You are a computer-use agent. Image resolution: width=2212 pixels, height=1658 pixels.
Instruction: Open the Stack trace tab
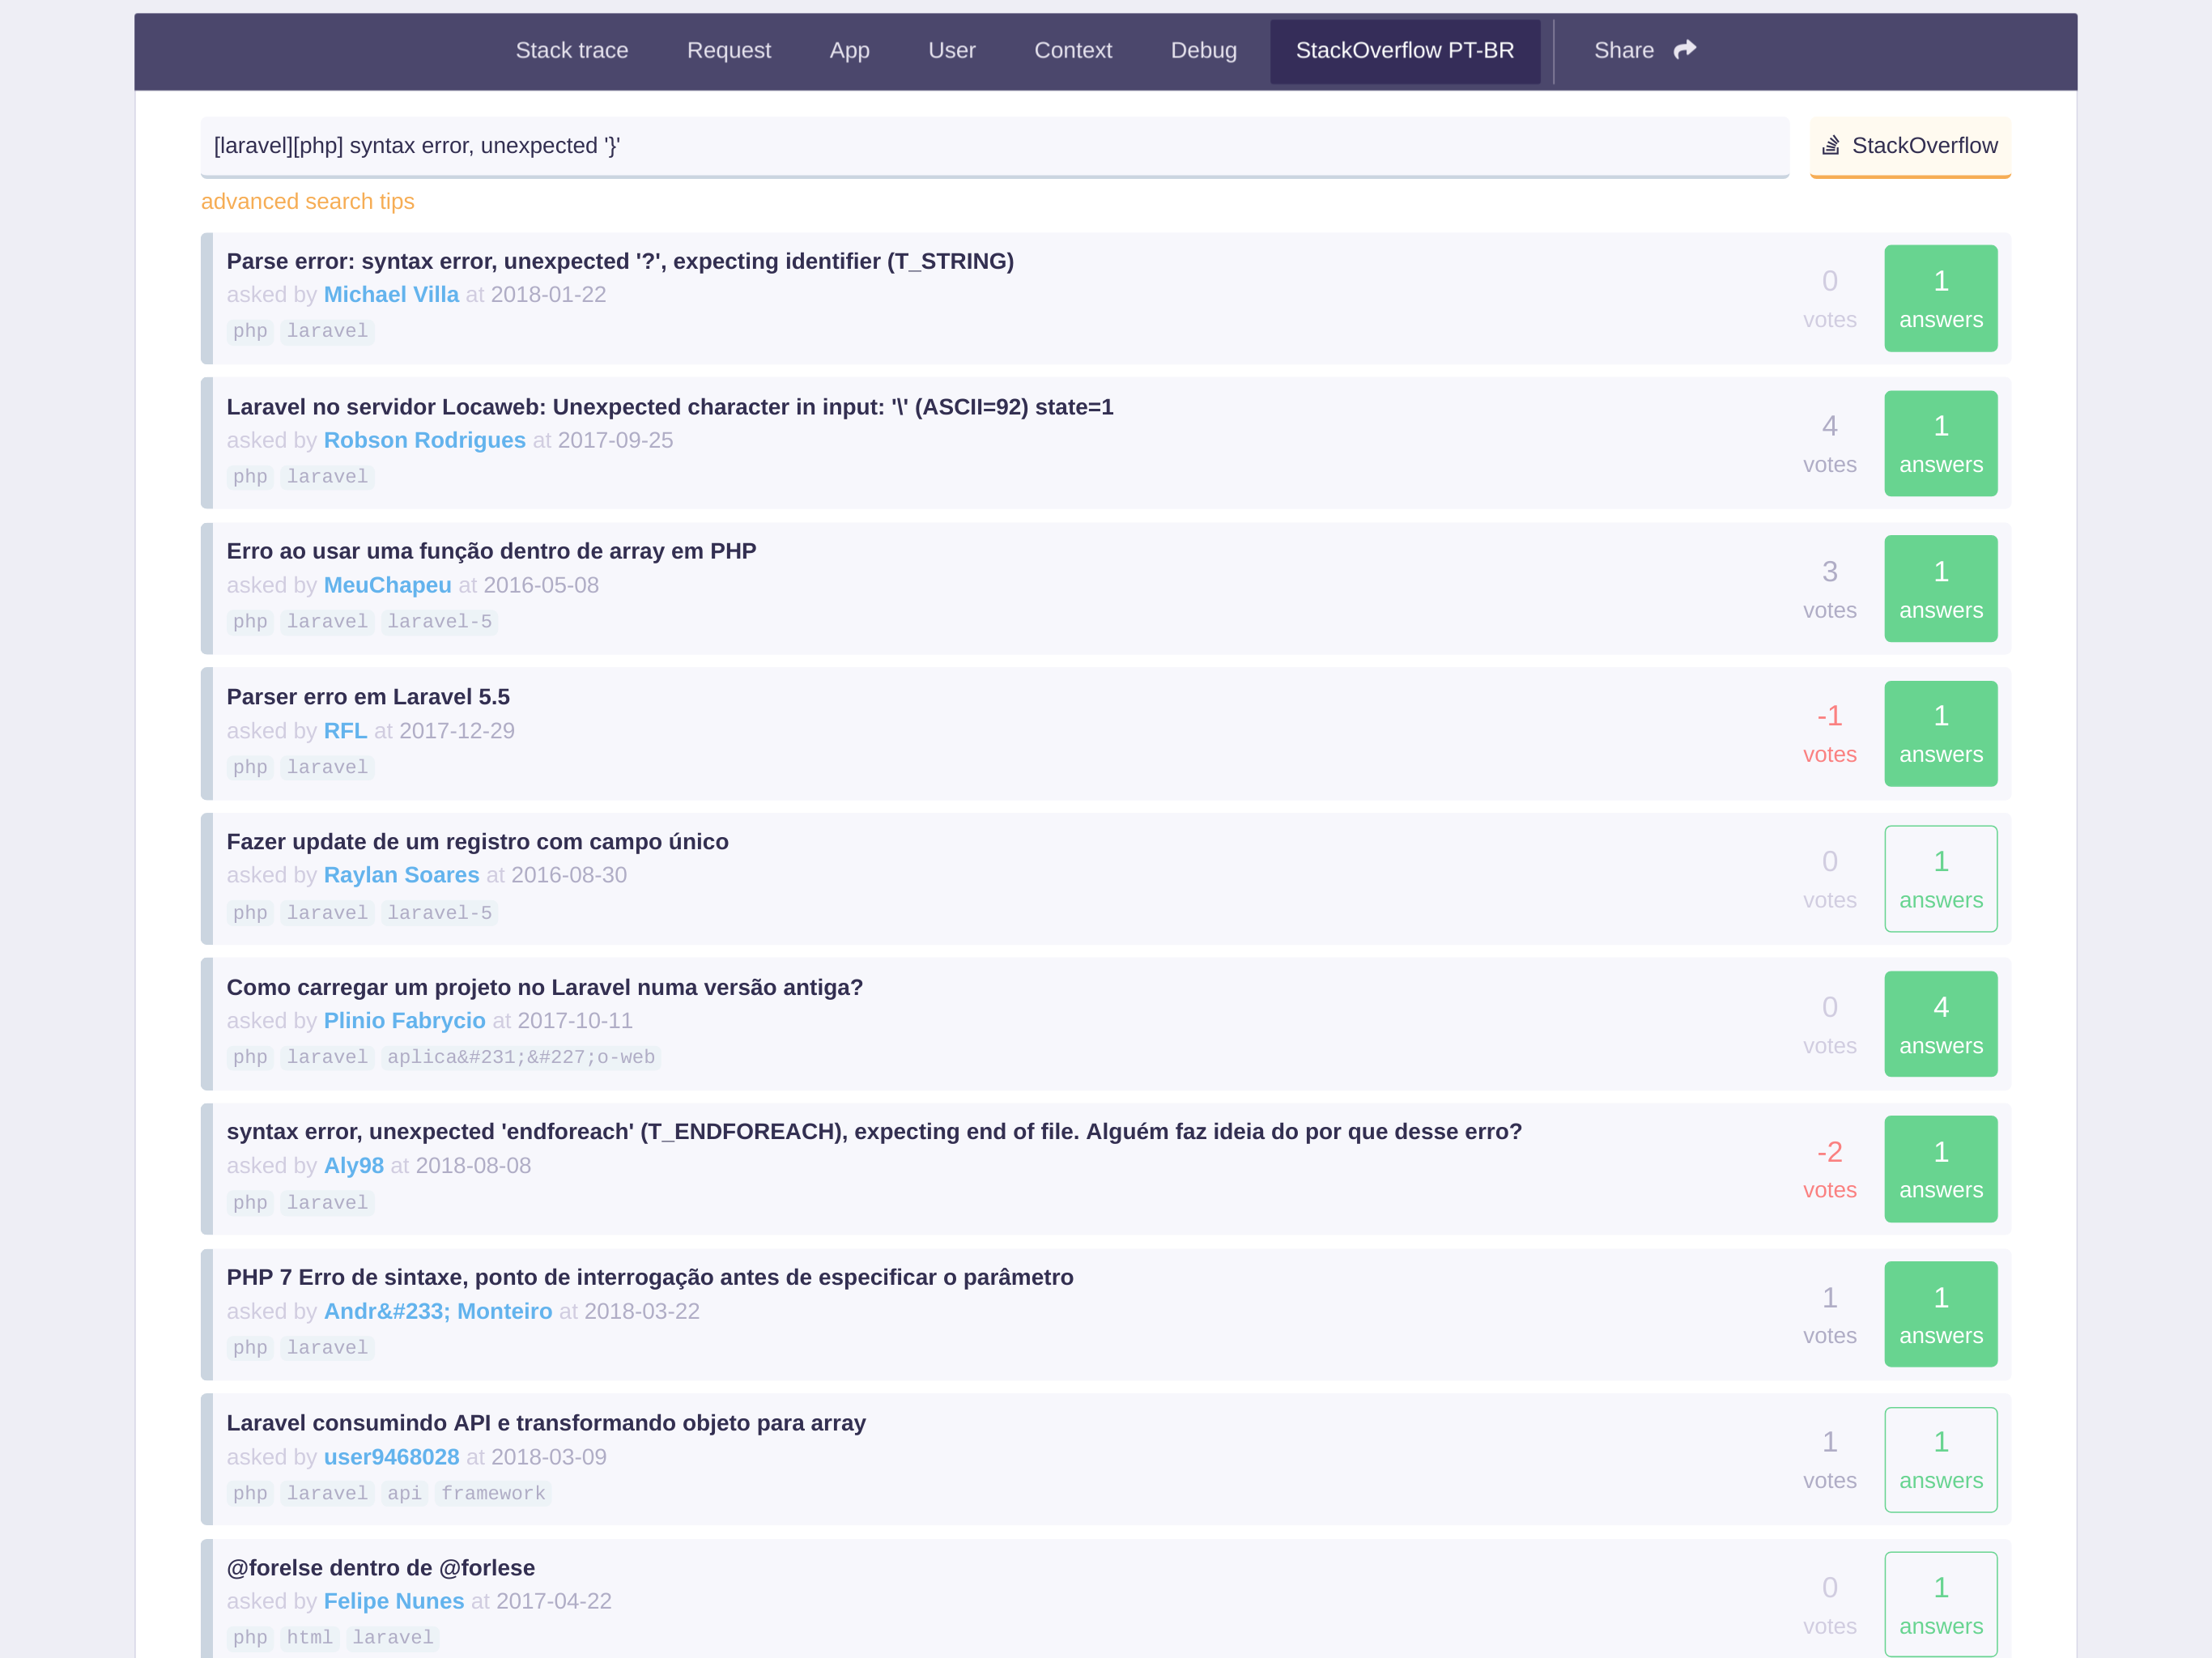pyautogui.click(x=571, y=50)
